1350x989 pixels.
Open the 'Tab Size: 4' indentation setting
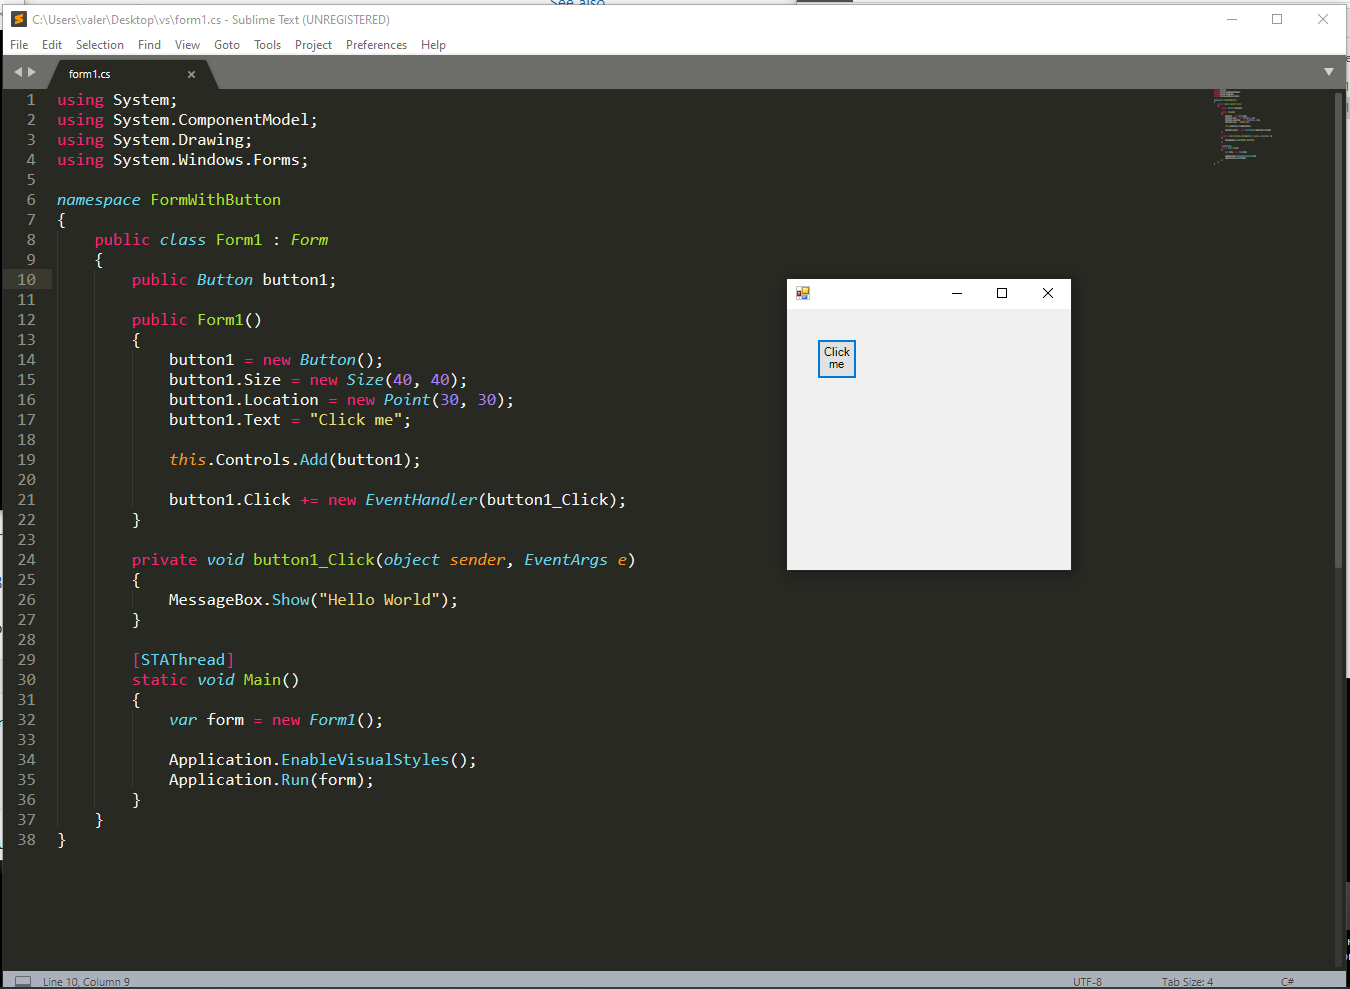[1187, 982]
